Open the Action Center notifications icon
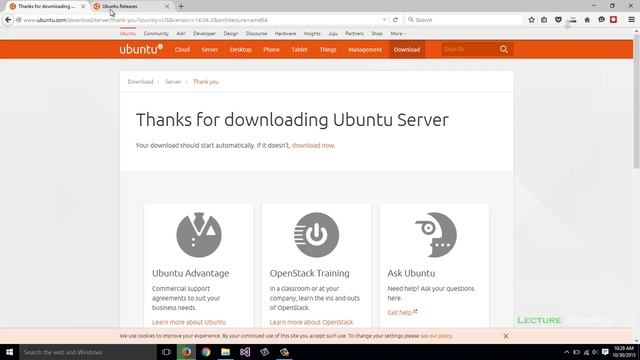Screen dimensions: 640x360 pyautogui.click(x=605, y=352)
